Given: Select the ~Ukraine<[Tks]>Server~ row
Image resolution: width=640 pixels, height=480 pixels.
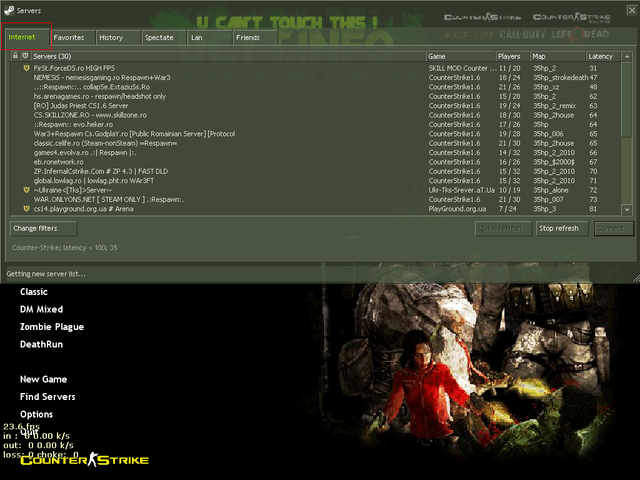Looking at the screenshot, I should point(316,190).
